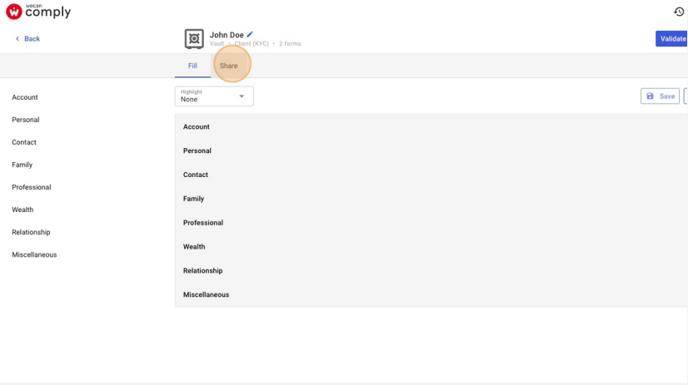Expand the Contact section in form panel
The image size is (688, 385).
click(x=431, y=174)
